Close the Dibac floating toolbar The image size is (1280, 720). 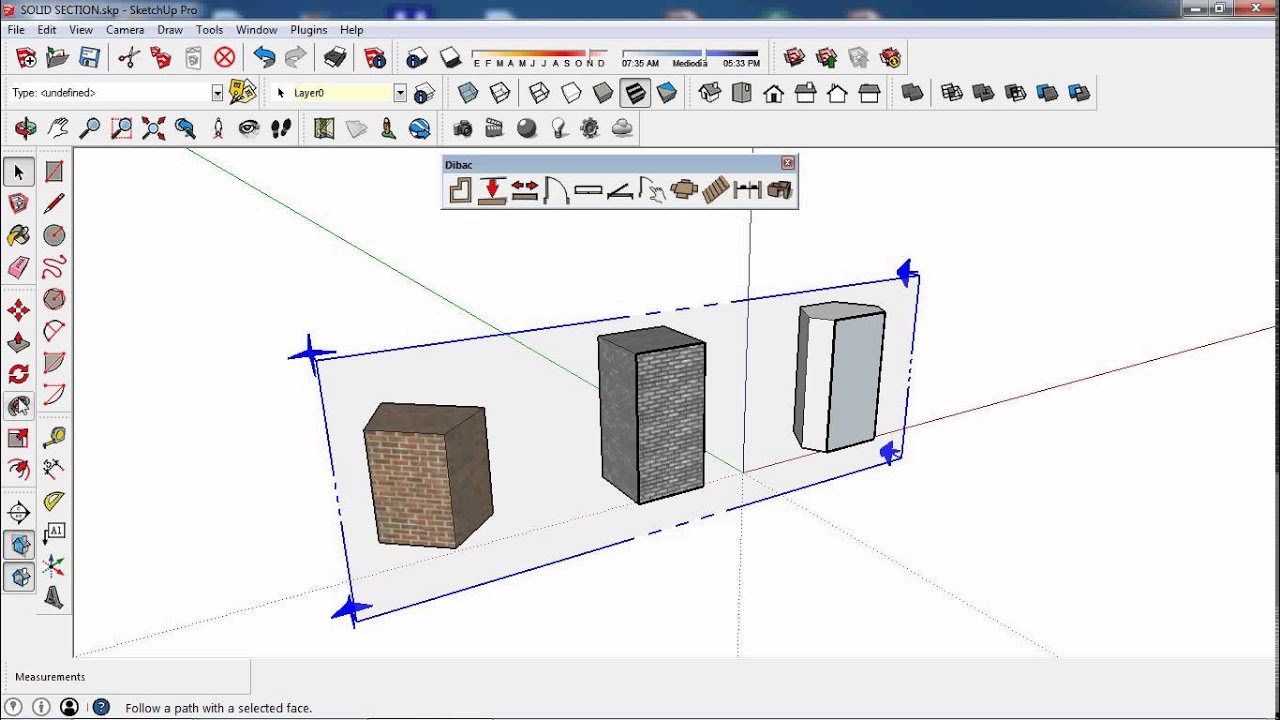coord(788,163)
